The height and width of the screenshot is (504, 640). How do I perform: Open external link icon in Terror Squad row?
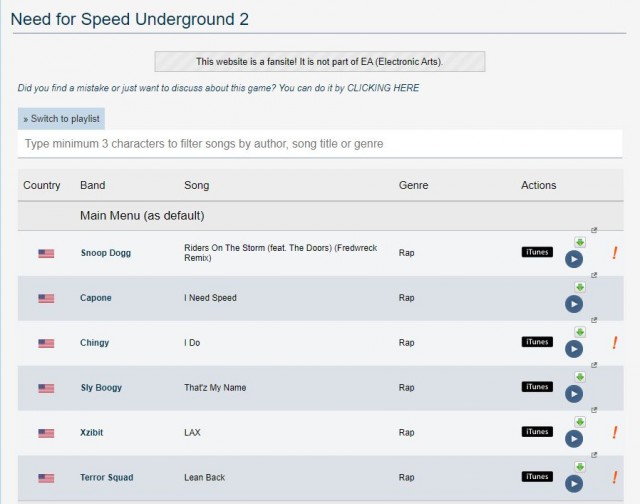(x=594, y=455)
